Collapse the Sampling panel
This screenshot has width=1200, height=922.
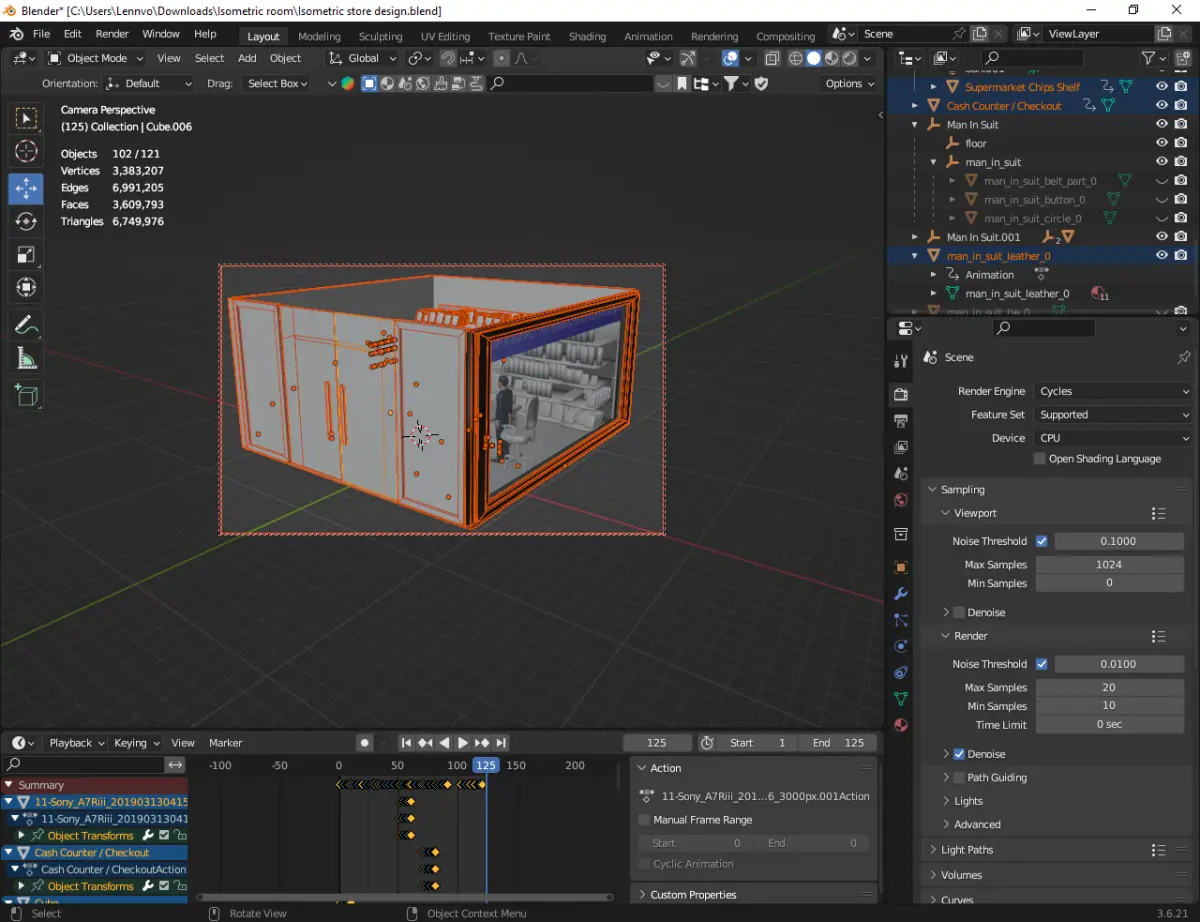point(962,490)
